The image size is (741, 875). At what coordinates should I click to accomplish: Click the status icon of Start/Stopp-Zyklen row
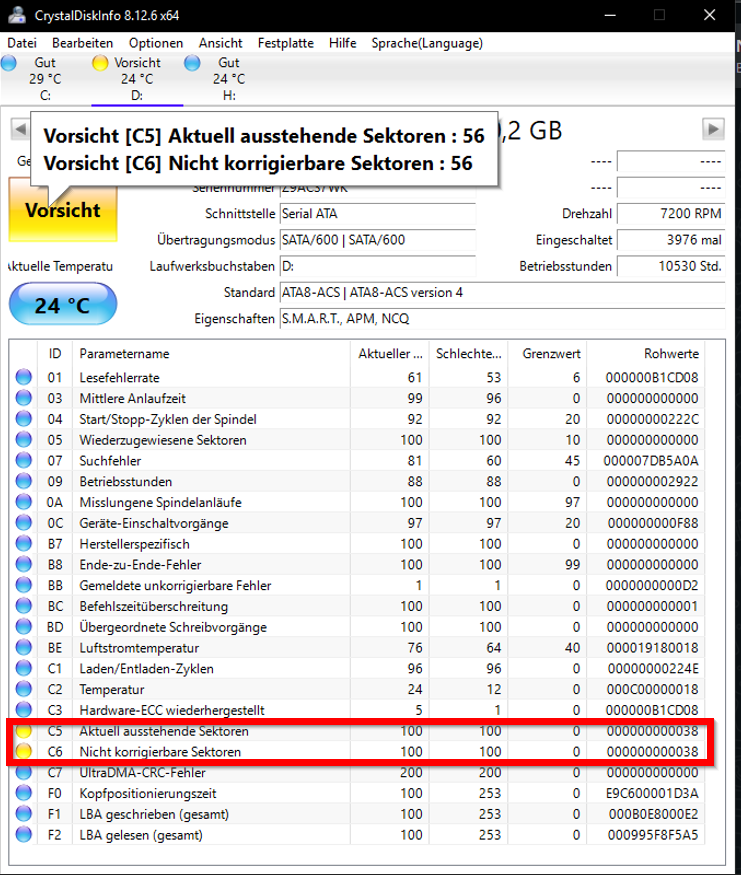[x=23, y=419]
